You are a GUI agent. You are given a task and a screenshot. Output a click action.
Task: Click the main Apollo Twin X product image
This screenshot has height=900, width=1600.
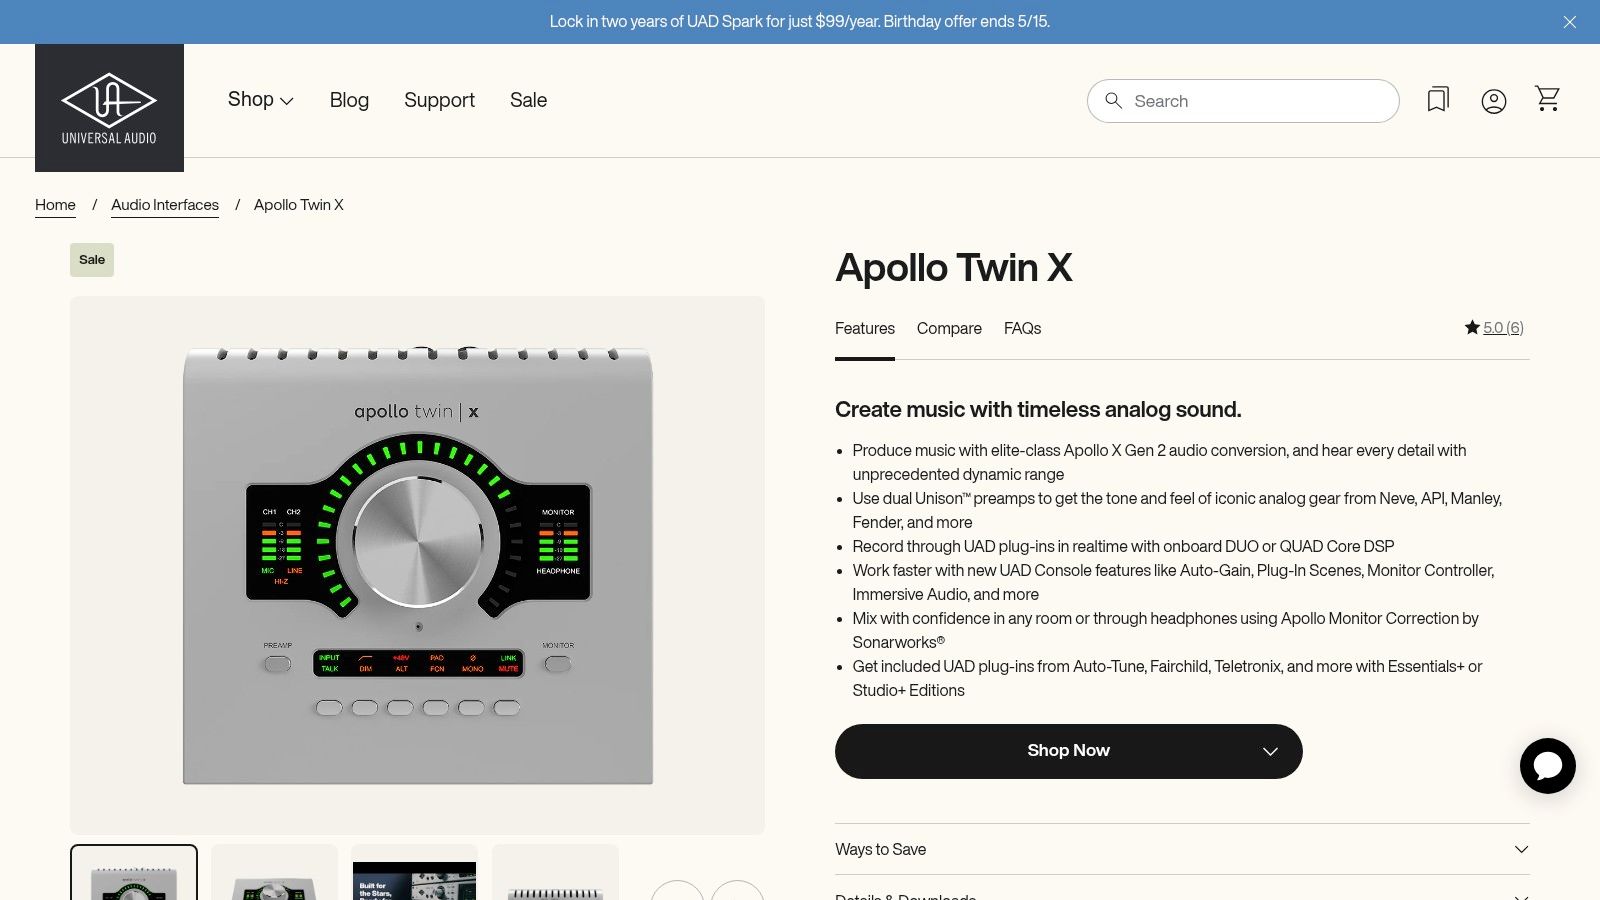417,565
